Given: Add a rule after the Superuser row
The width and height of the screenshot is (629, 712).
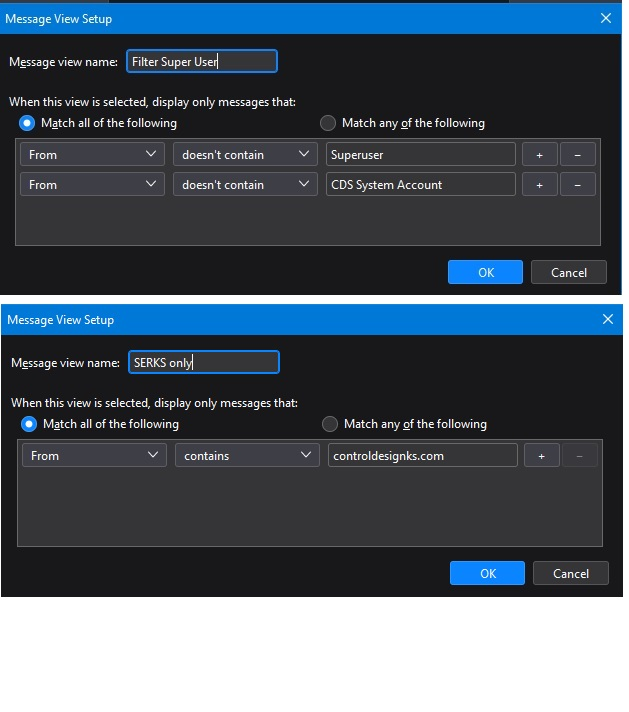Looking at the screenshot, I should click(x=540, y=154).
